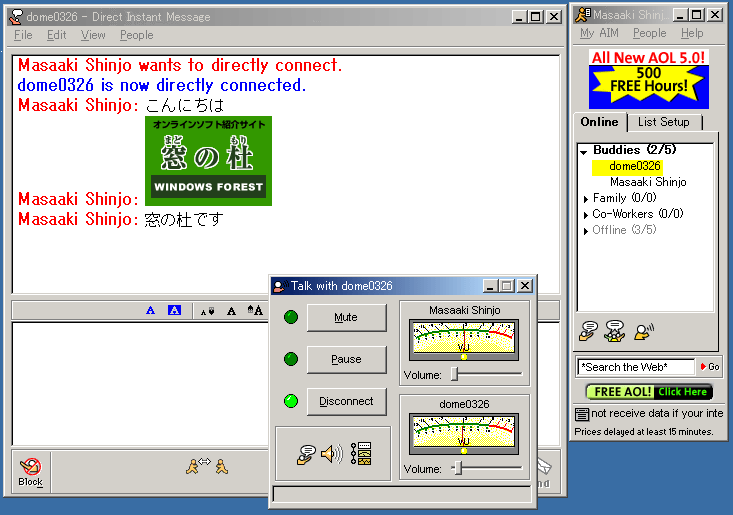This screenshot has width=733, height=515.
Task: Click the Windows Forest image in chat
Action: [x=208, y=161]
